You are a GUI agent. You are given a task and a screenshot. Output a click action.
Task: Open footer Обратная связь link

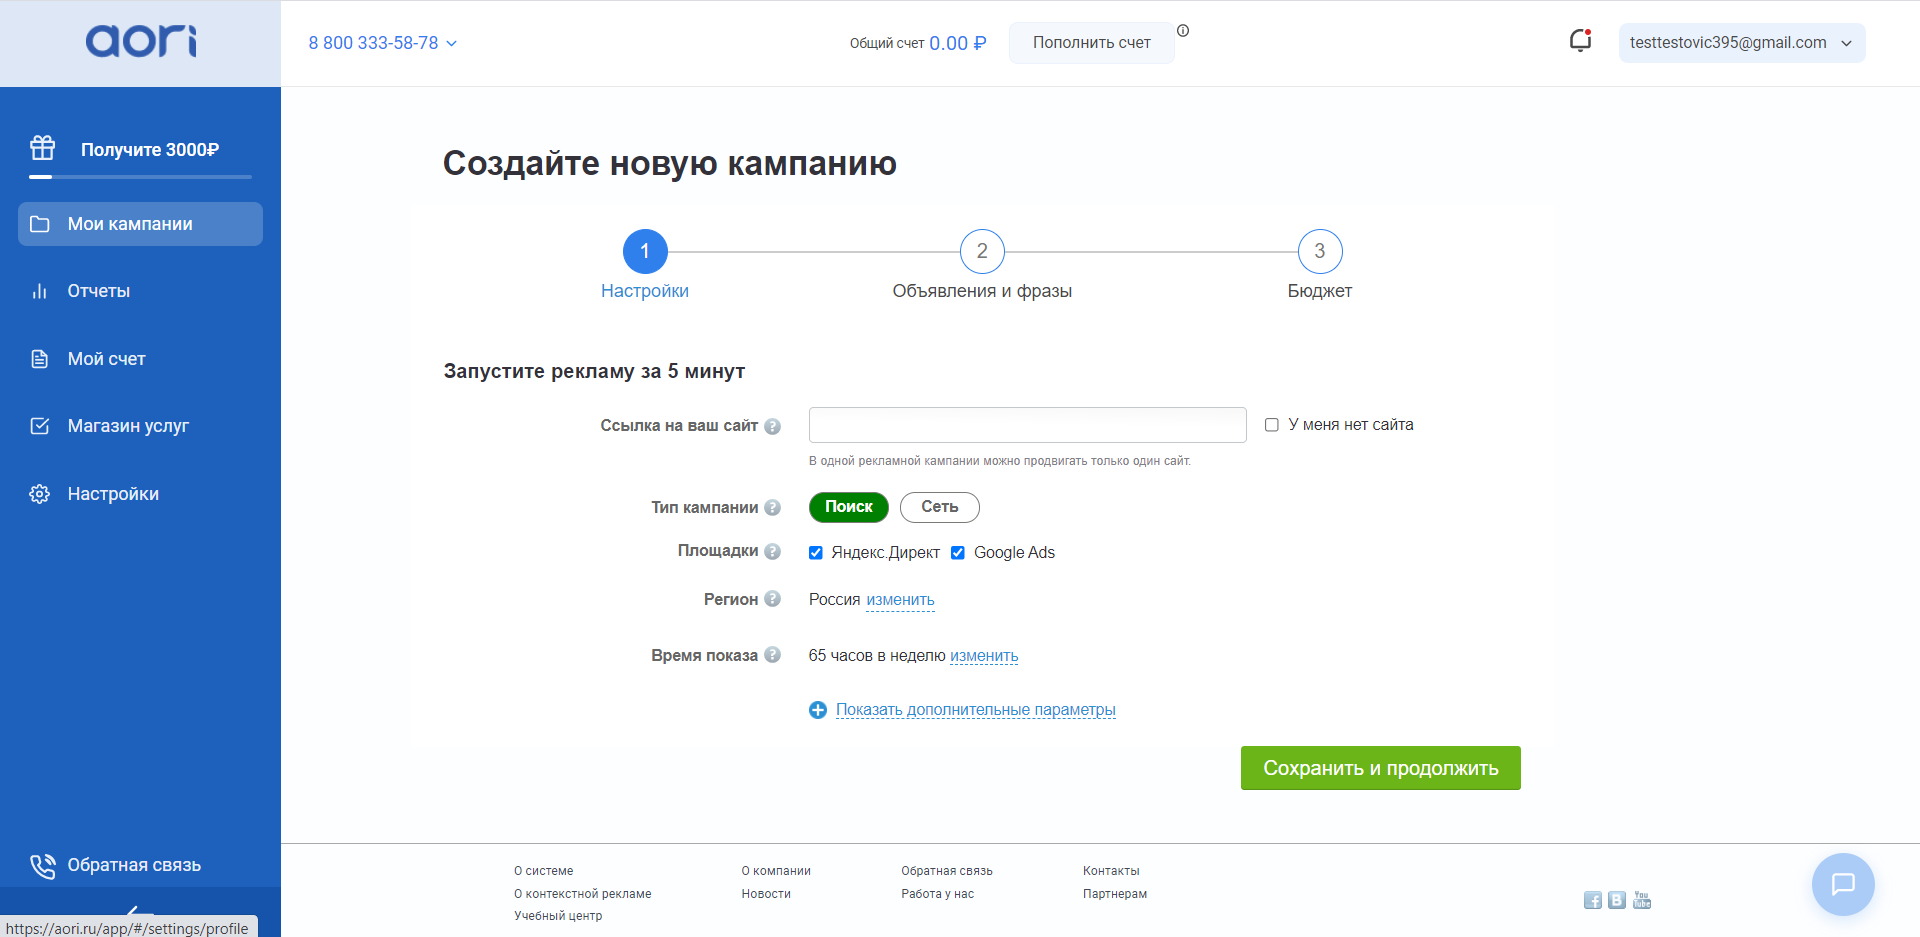click(x=947, y=871)
